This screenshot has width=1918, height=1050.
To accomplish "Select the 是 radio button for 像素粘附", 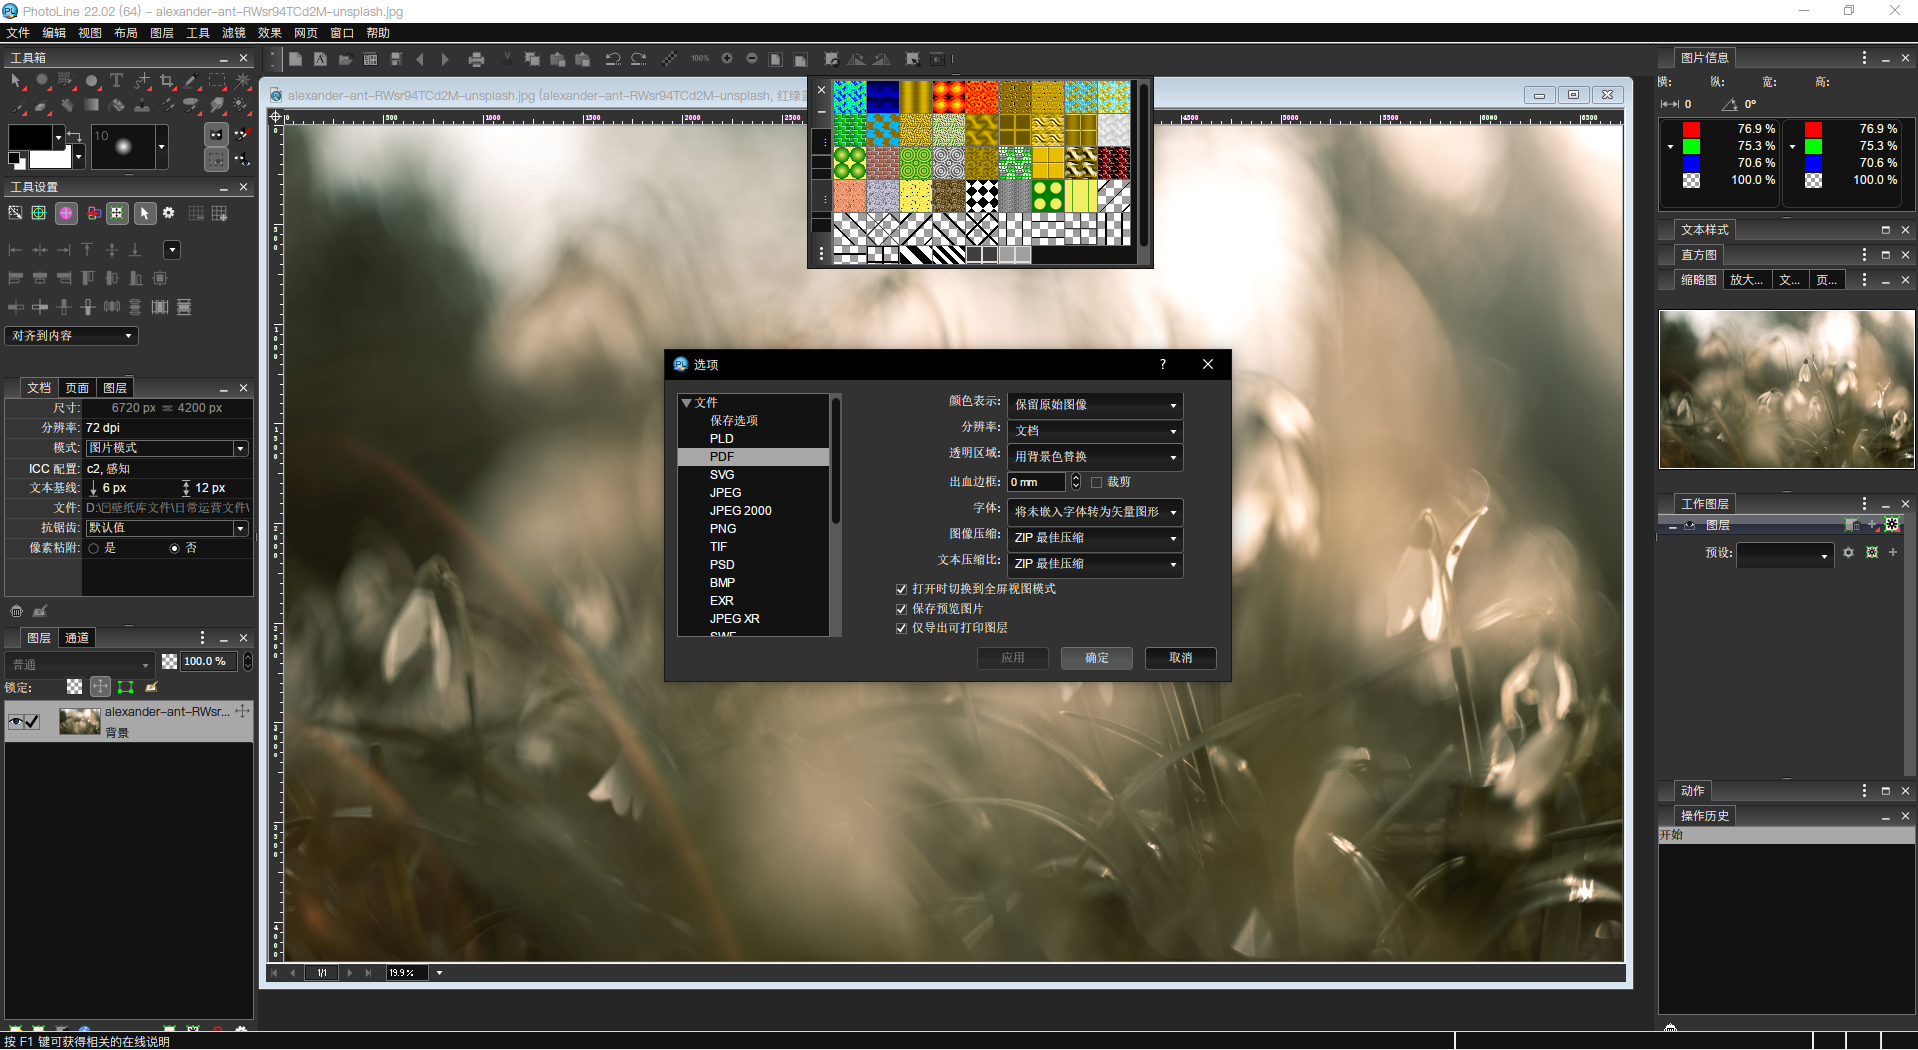I will click(95, 547).
